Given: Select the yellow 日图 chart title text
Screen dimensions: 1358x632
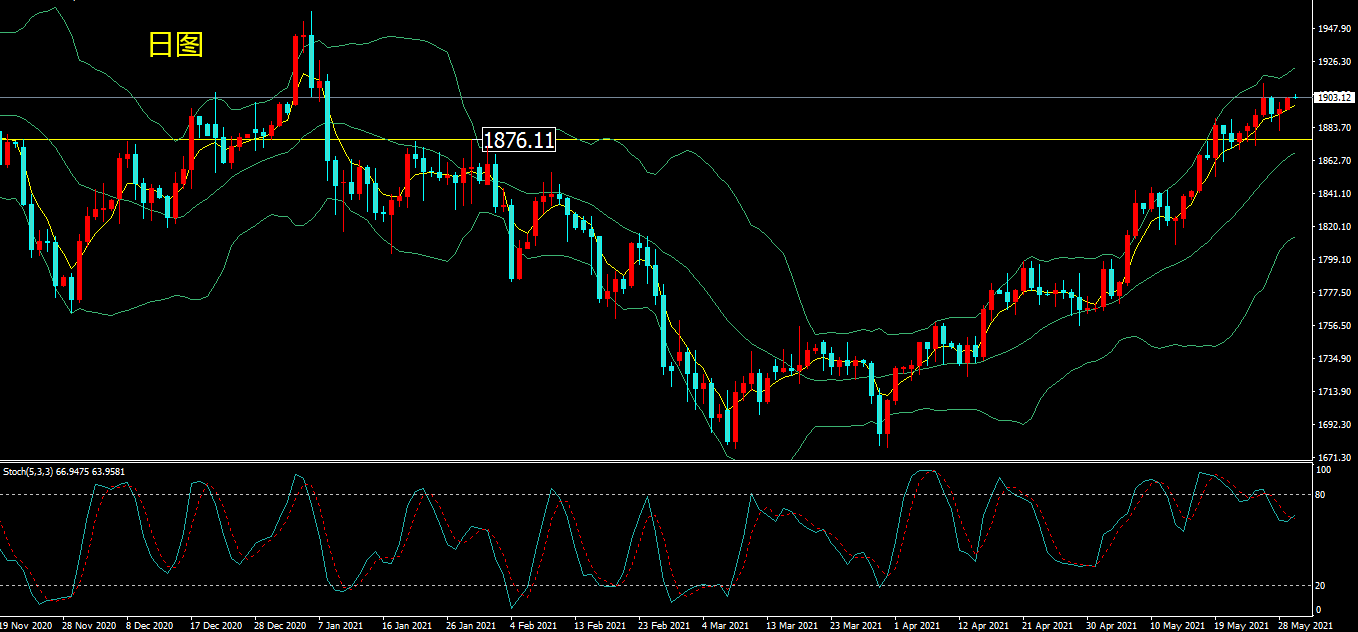Looking at the screenshot, I should point(176,44).
